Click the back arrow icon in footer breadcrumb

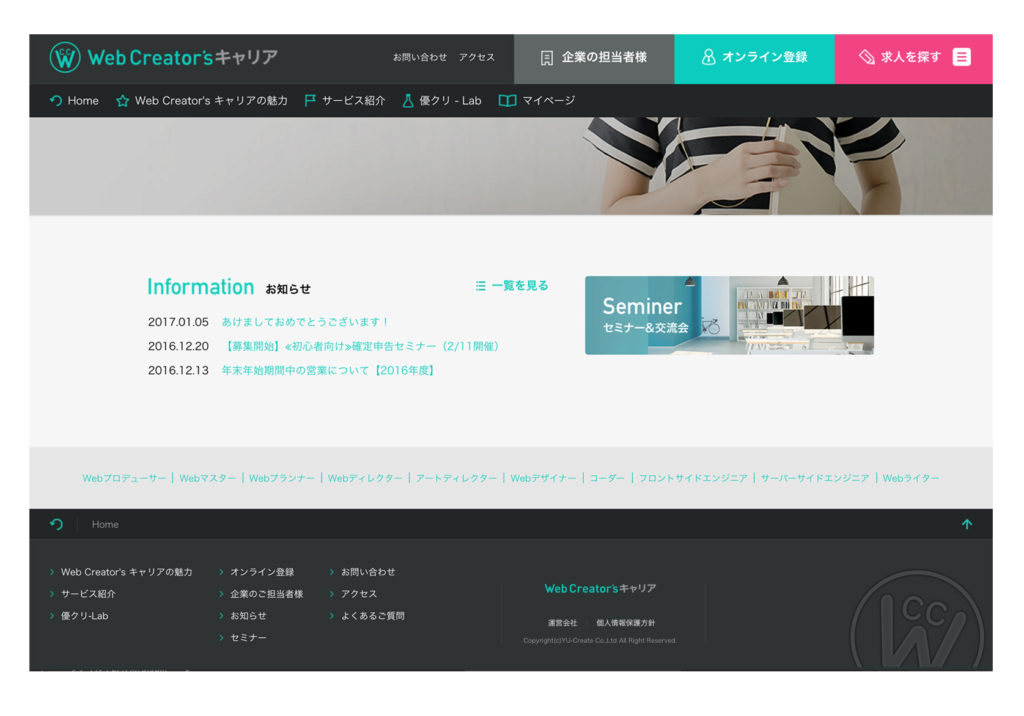[56, 524]
